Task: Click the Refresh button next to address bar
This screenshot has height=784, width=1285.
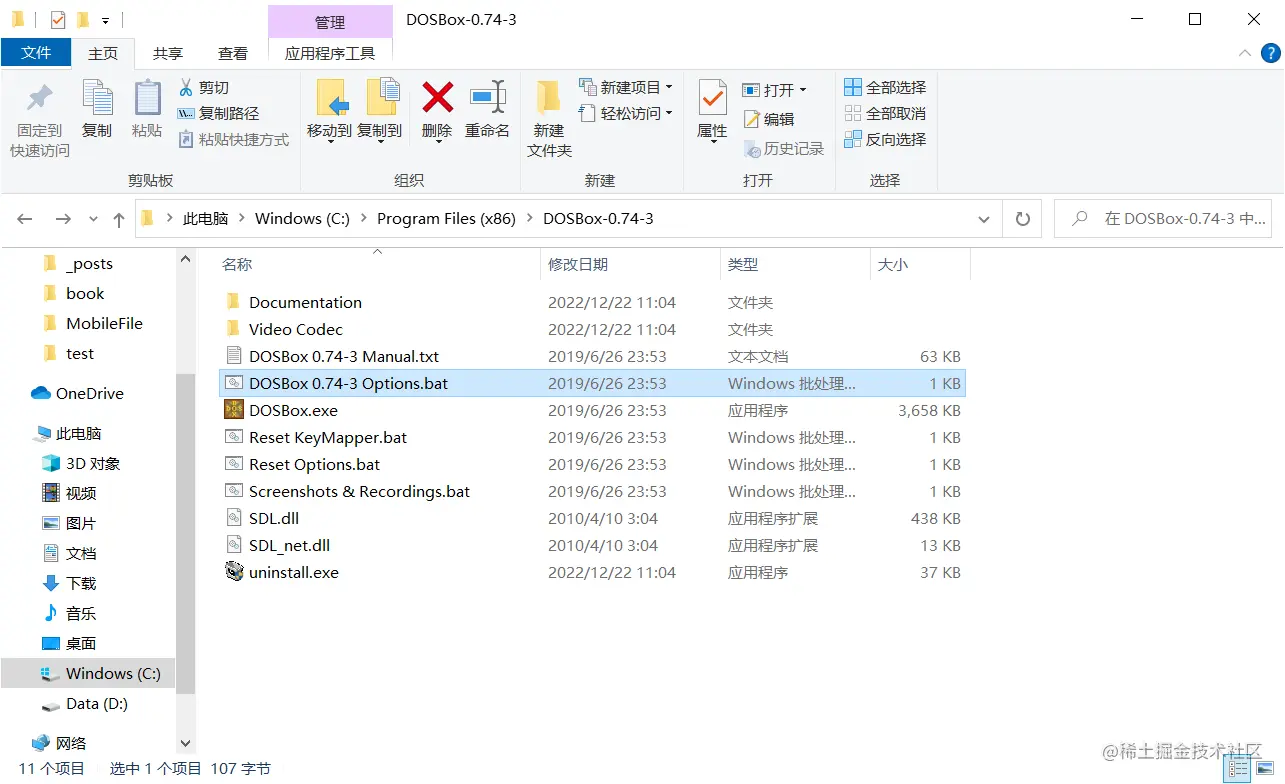Action: click(x=1022, y=219)
